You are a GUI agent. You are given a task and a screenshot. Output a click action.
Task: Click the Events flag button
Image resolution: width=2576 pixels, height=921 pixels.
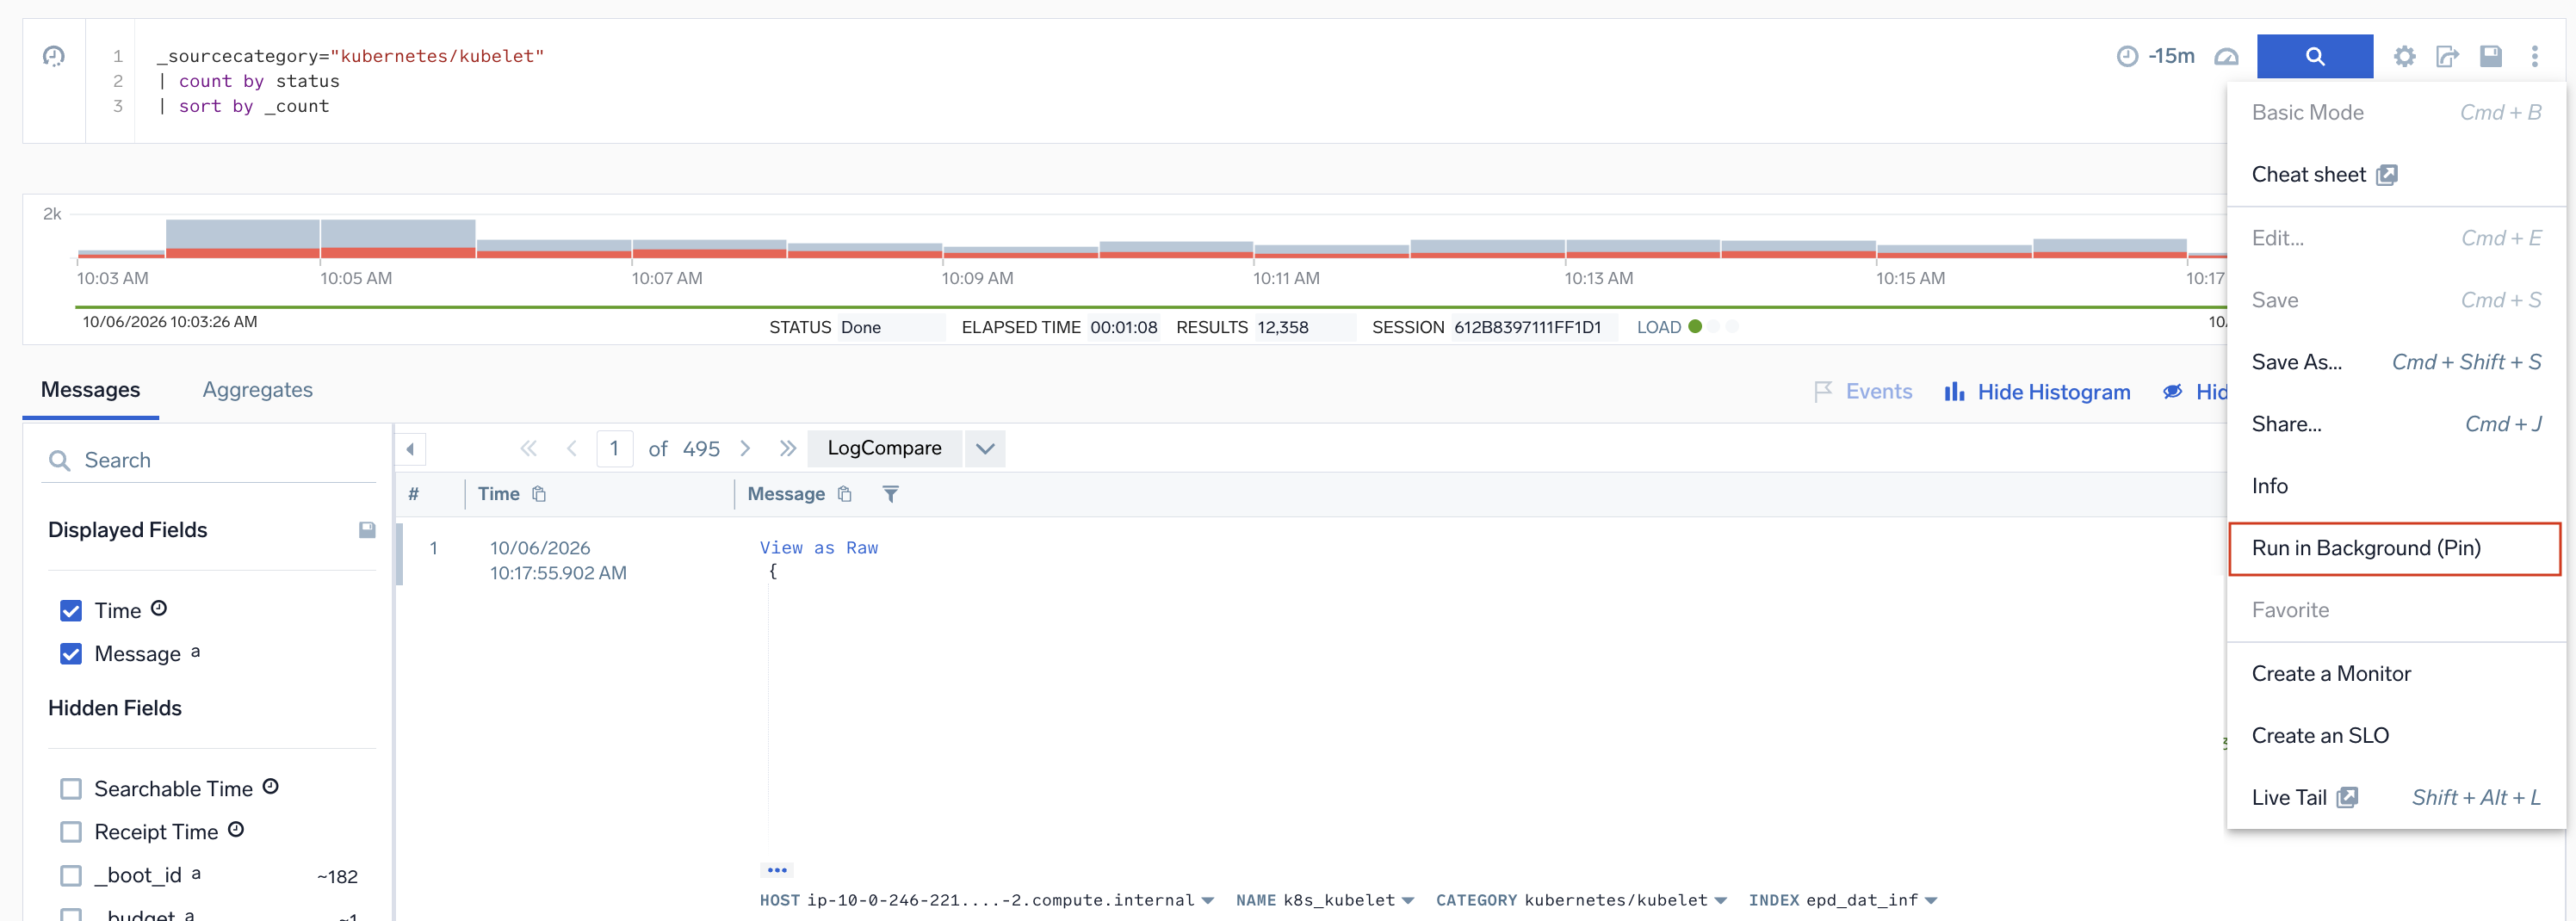point(1862,392)
